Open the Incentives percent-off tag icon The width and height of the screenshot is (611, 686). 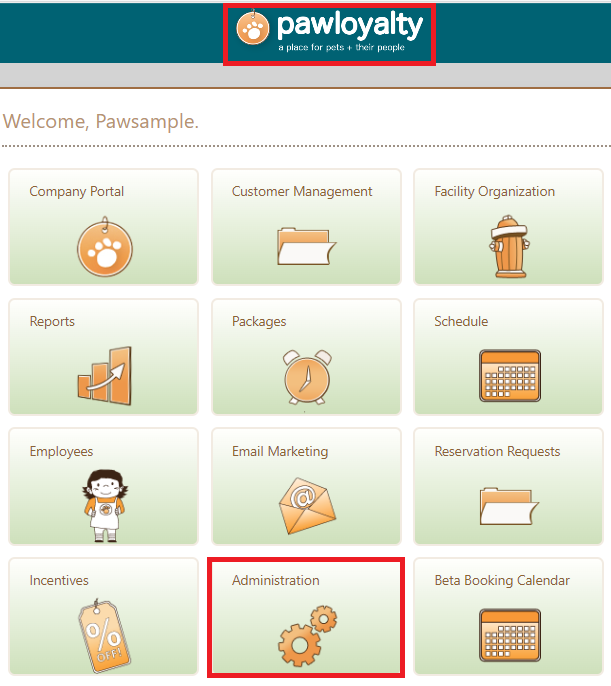105,636
